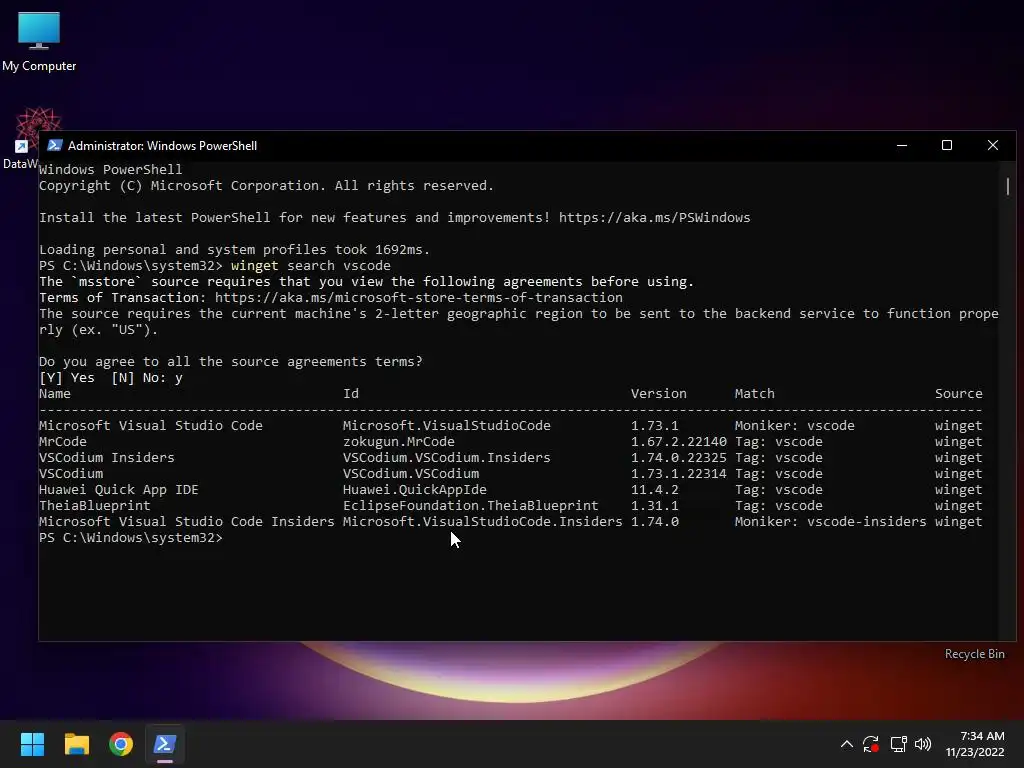The height and width of the screenshot is (768, 1024).
Task: Close the Administrator PowerShell window
Action: pos(993,145)
